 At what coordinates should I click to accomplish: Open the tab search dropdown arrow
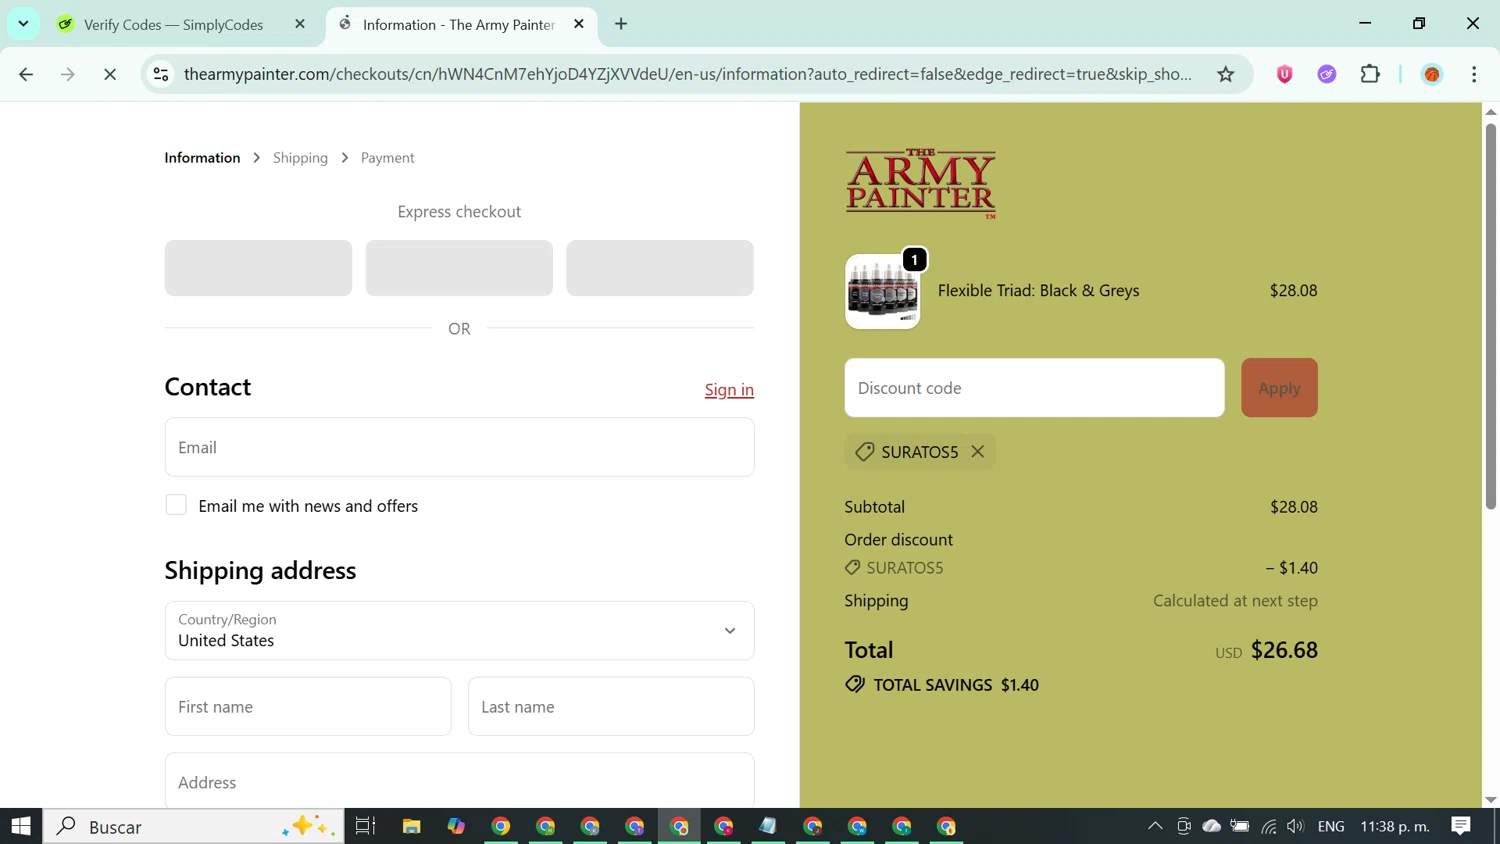[x=23, y=23]
